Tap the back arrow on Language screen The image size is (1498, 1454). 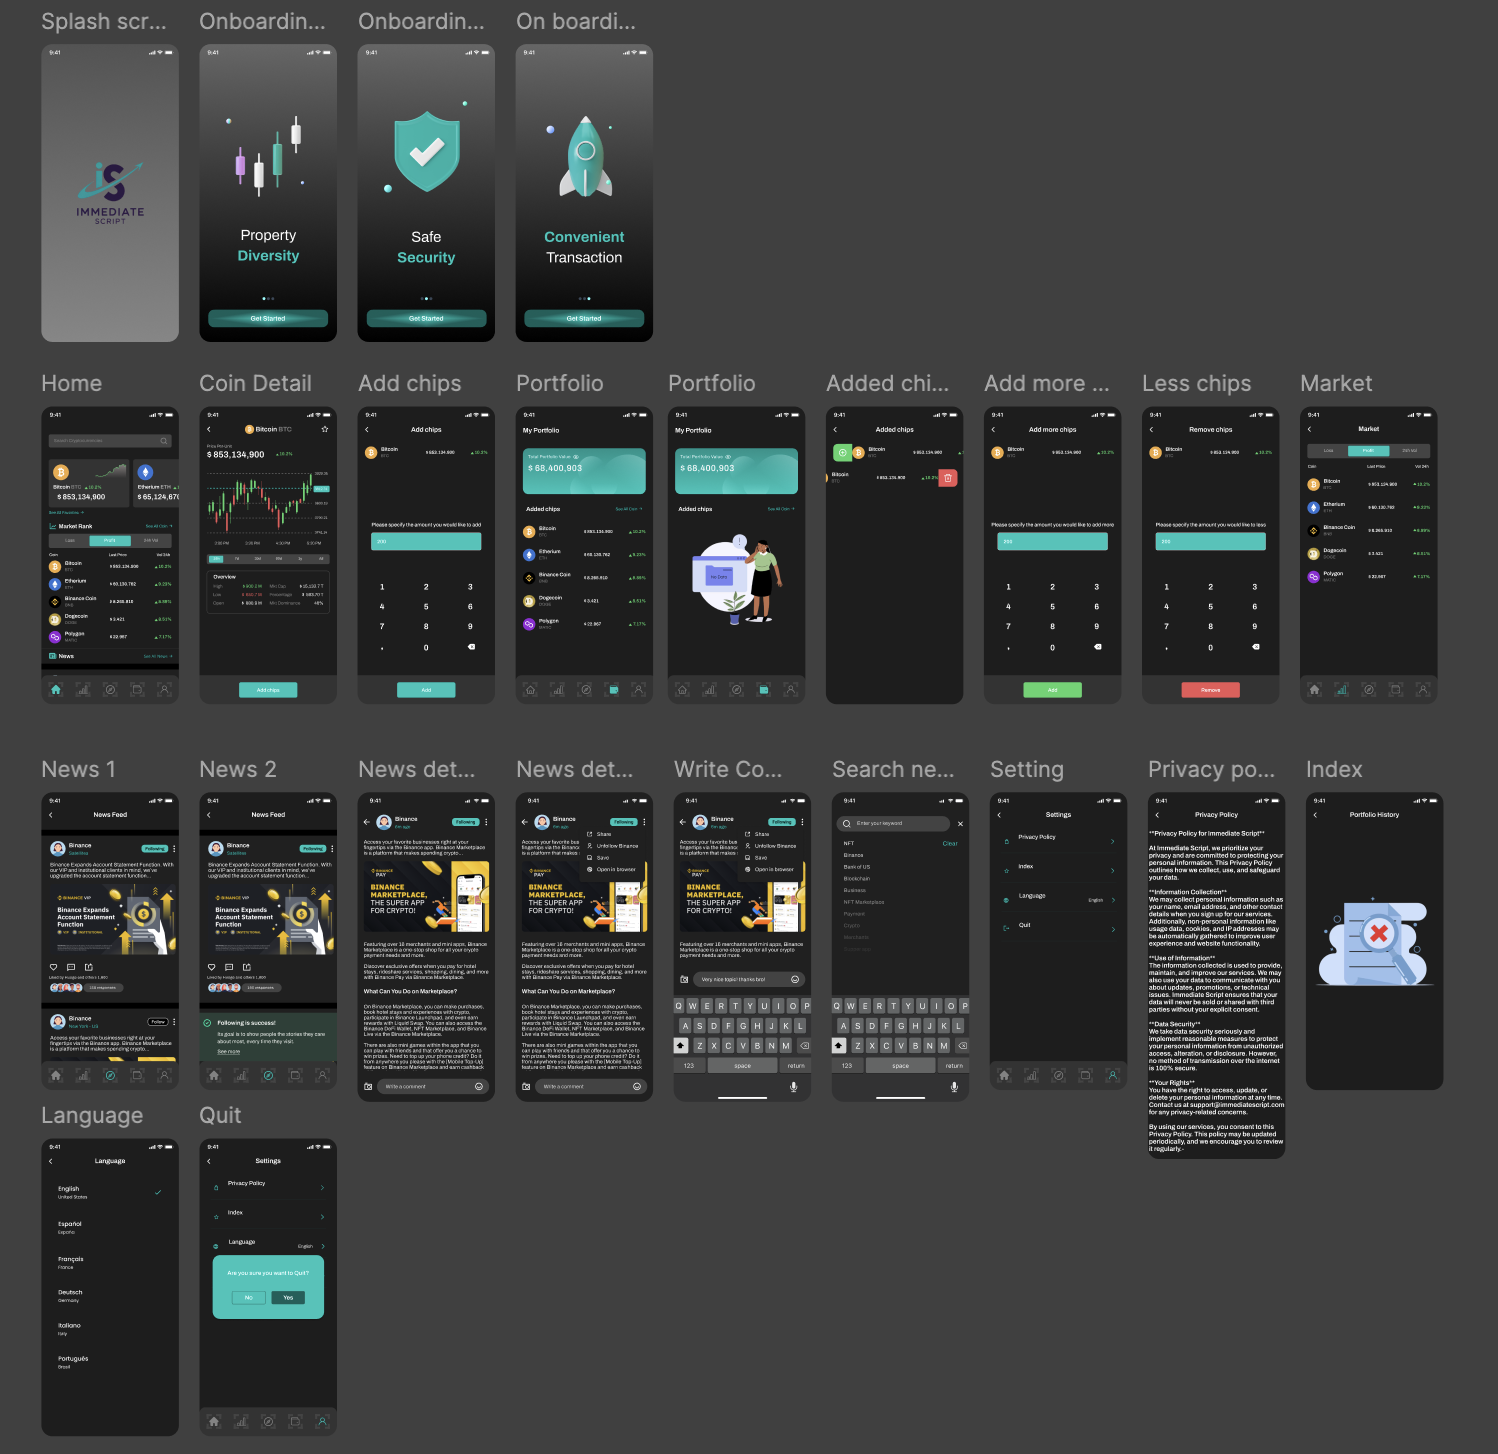point(51,1161)
